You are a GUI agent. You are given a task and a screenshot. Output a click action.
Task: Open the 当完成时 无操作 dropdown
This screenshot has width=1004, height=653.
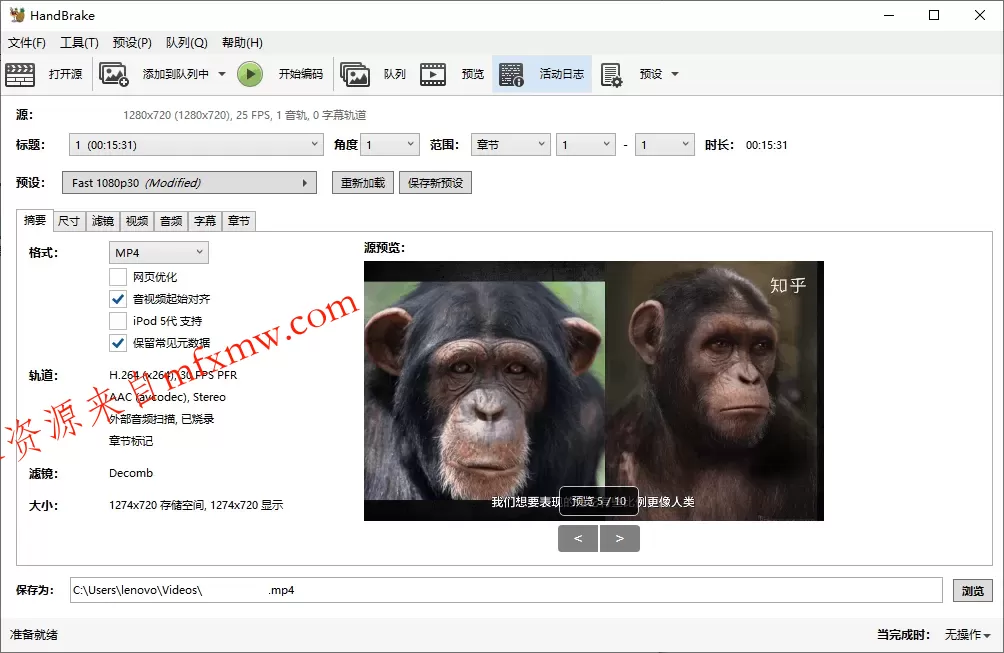pos(968,634)
